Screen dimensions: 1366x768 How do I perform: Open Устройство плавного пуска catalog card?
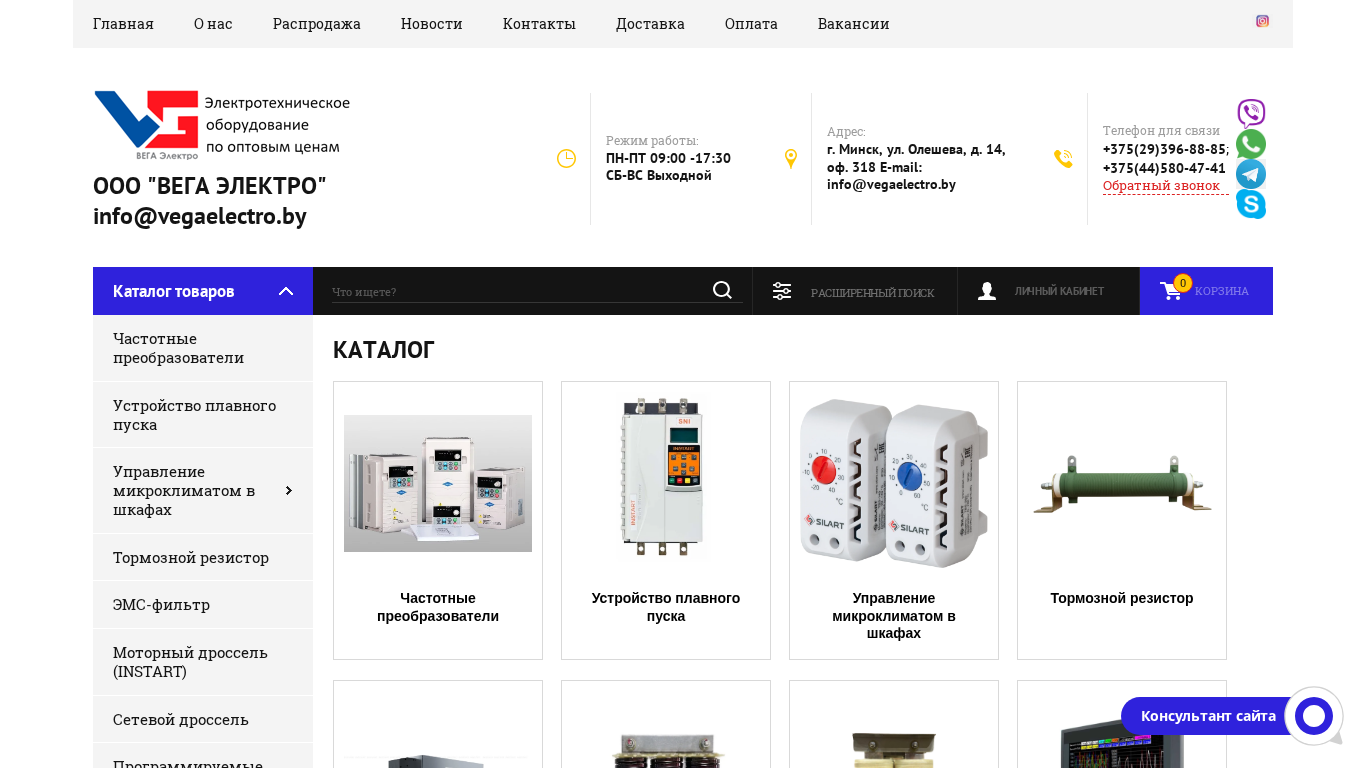pyautogui.click(x=666, y=520)
